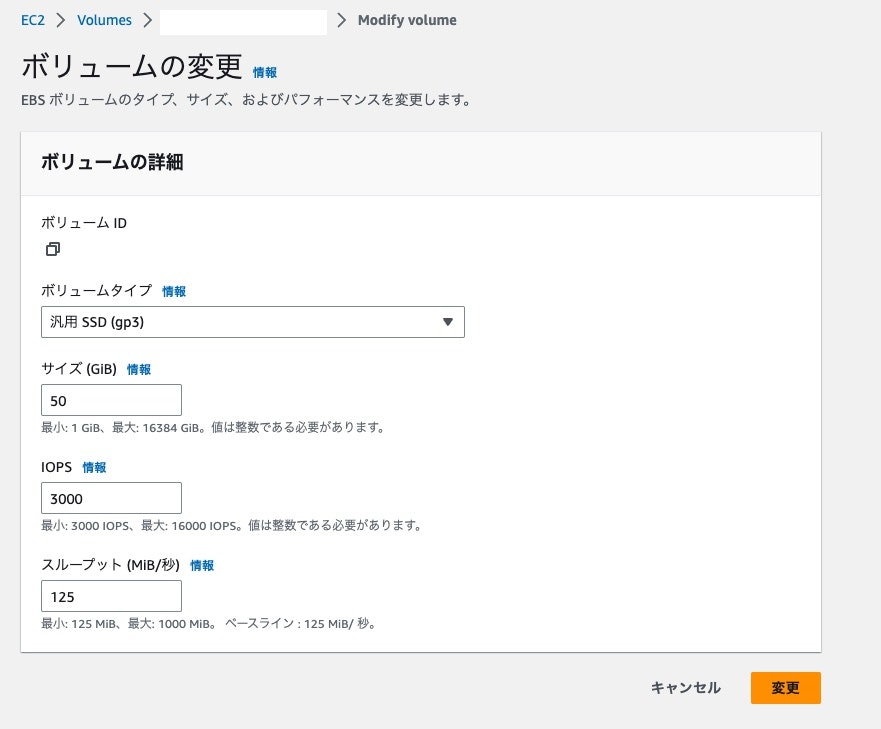Open info link next to サイズ (GiB)
Screen dimensions: 881x729
point(139,368)
